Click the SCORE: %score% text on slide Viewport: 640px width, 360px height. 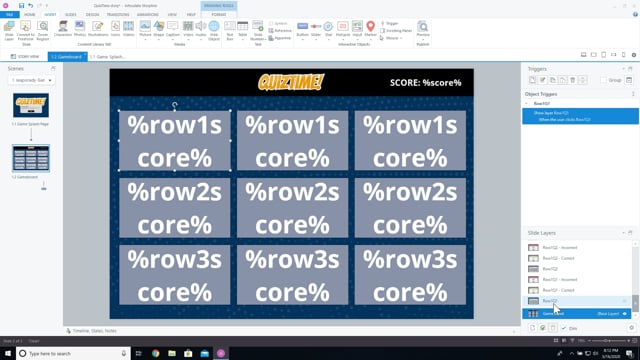coord(425,83)
